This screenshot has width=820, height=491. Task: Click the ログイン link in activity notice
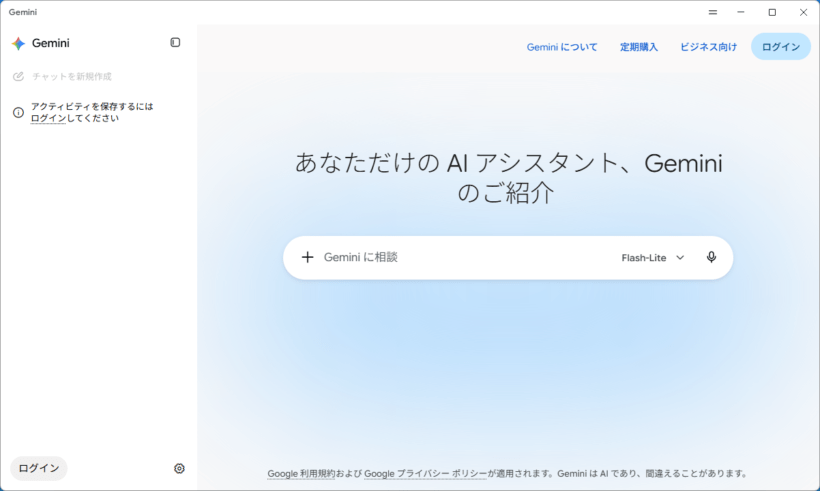tap(48, 118)
